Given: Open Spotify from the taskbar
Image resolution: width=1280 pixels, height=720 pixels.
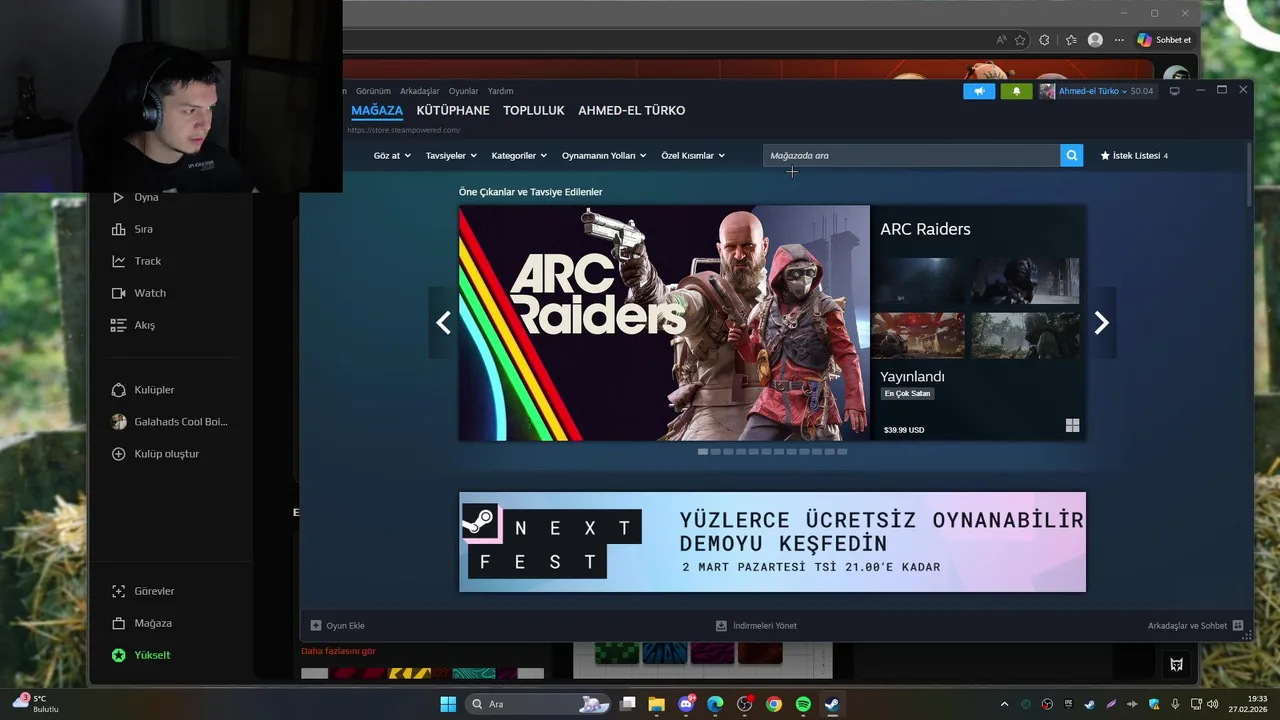Looking at the screenshot, I should coord(803,704).
